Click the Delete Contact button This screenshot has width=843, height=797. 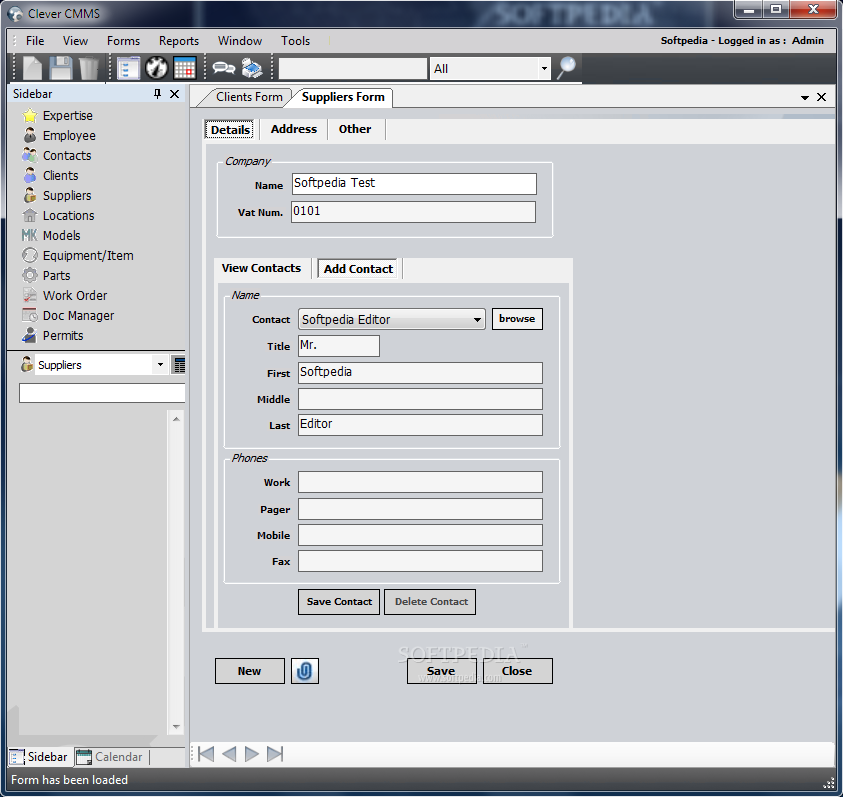430,601
